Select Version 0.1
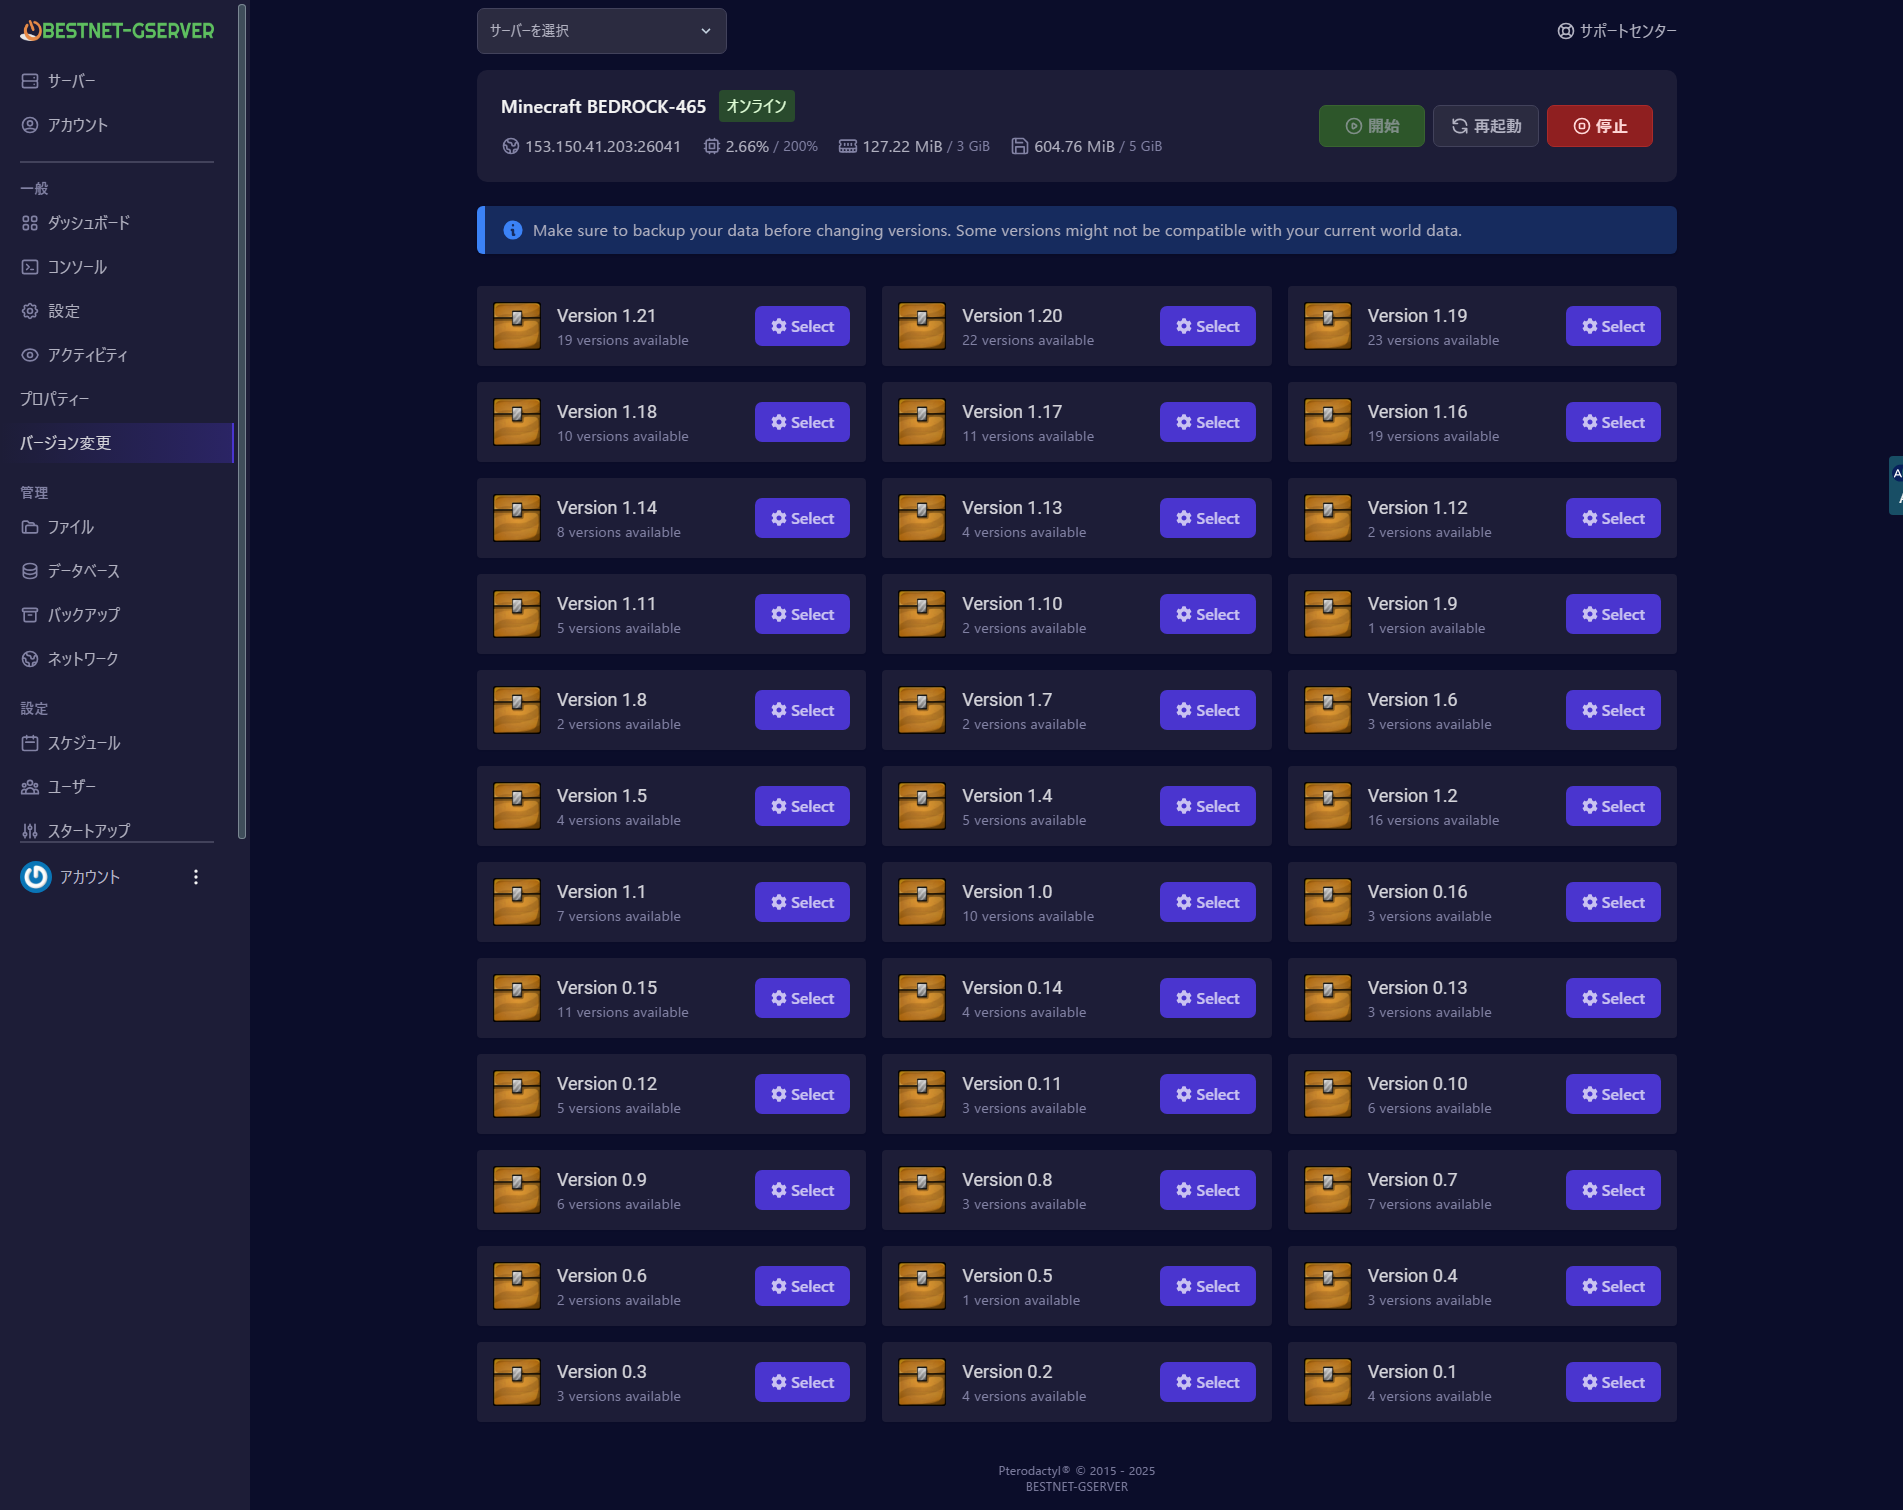This screenshot has width=1903, height=1510. tap(1613, 1382)
